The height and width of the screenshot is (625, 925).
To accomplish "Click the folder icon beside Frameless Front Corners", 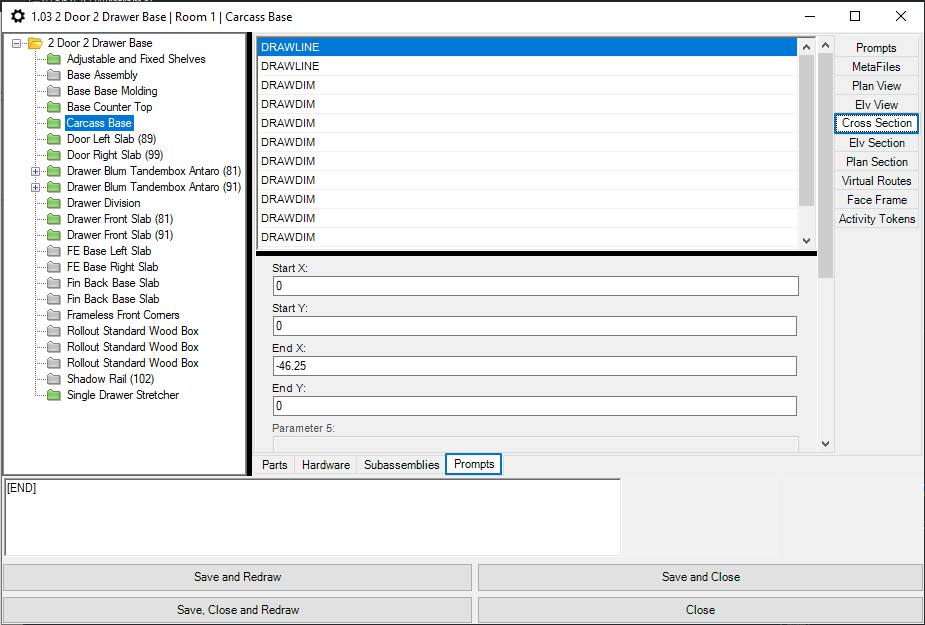I will pyautogui.click(x=54, y=315).
